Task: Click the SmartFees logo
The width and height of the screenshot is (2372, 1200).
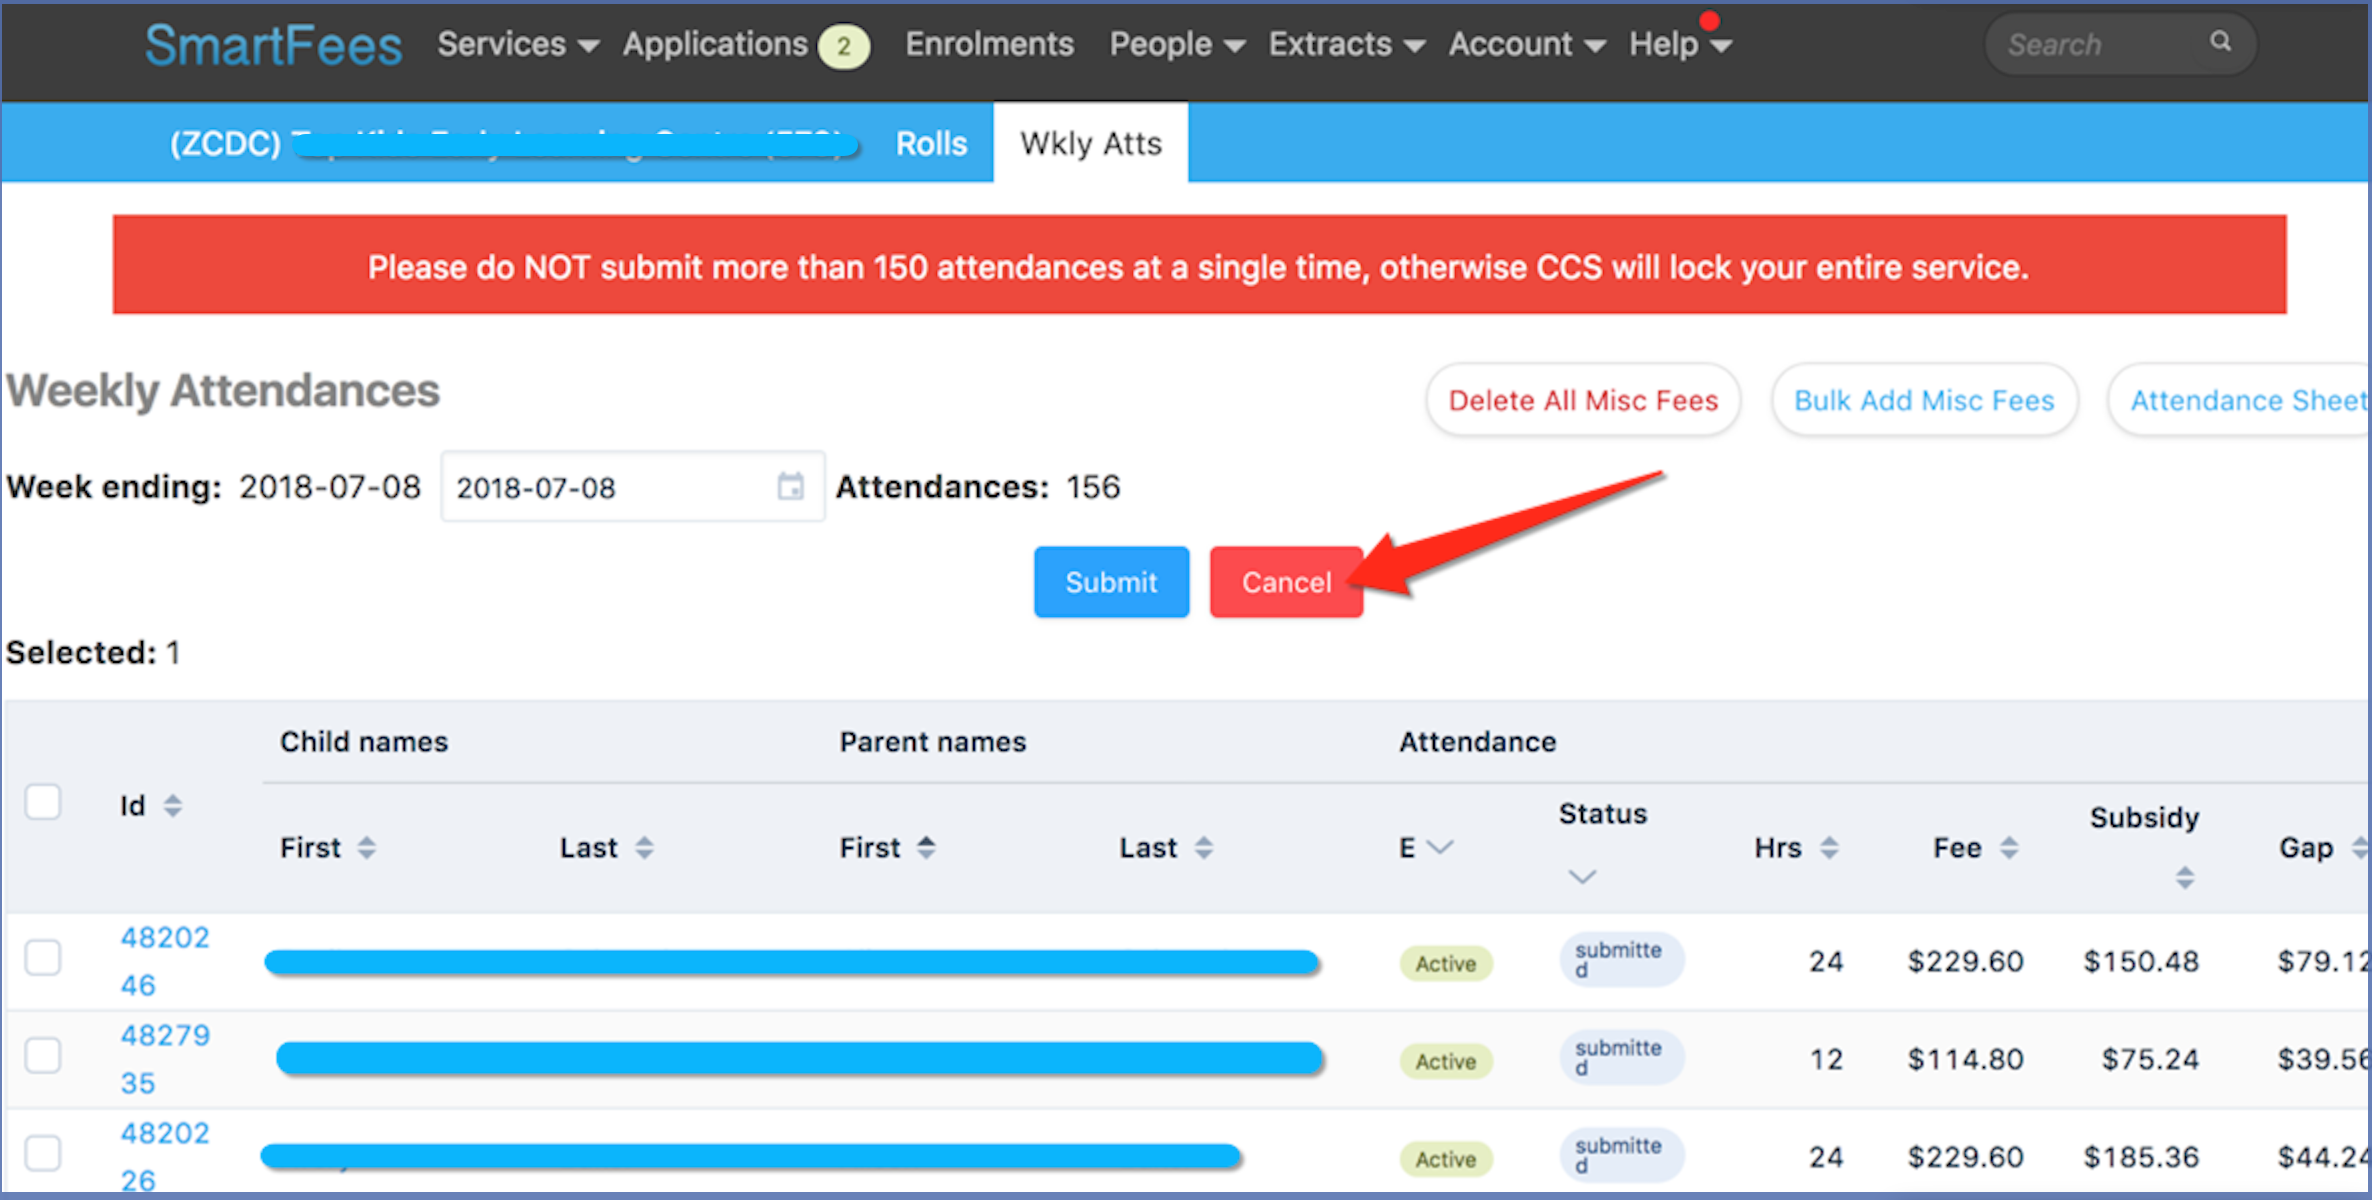Action: [273, 45]
